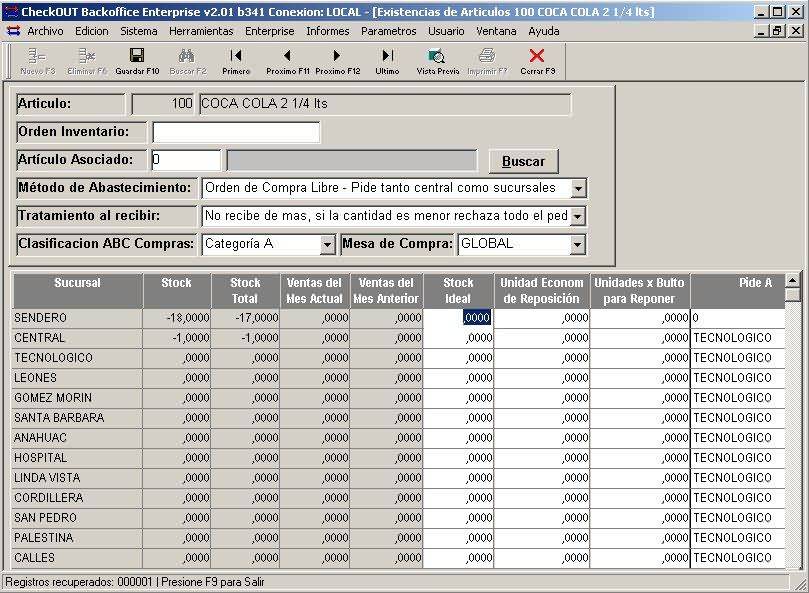This screenshot has height=593, width=809.
Task: Click the Buscar button for Artículo Asociado
Action: click(523, 161)
